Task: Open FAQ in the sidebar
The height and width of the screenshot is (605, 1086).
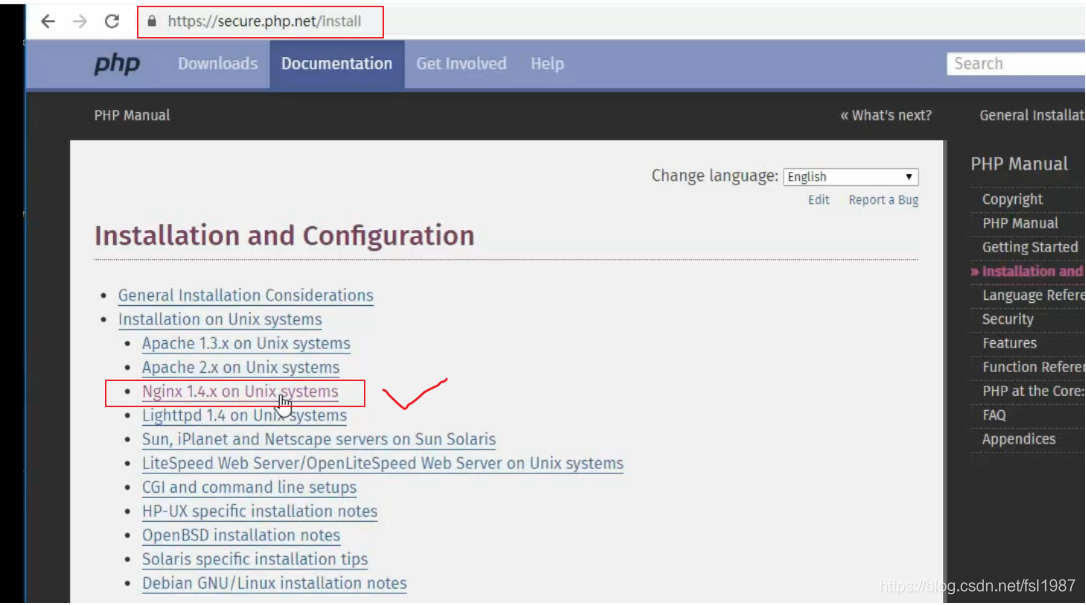Action: [x=994, y=415]
